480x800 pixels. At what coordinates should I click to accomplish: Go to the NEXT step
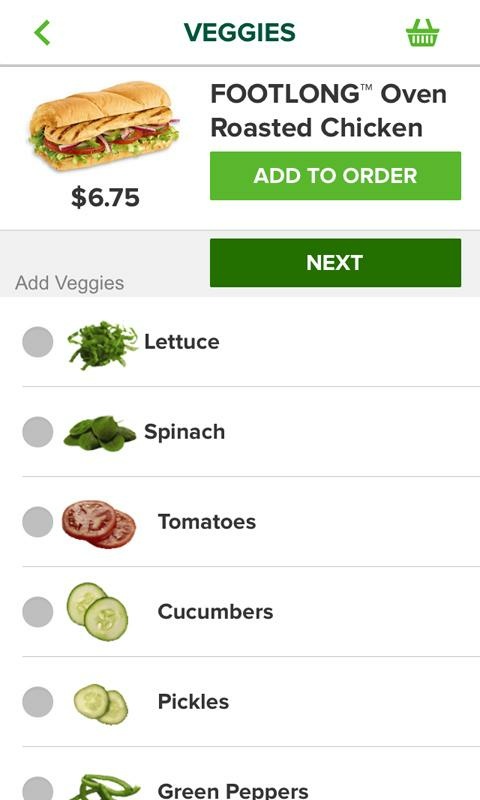point(335,263)
